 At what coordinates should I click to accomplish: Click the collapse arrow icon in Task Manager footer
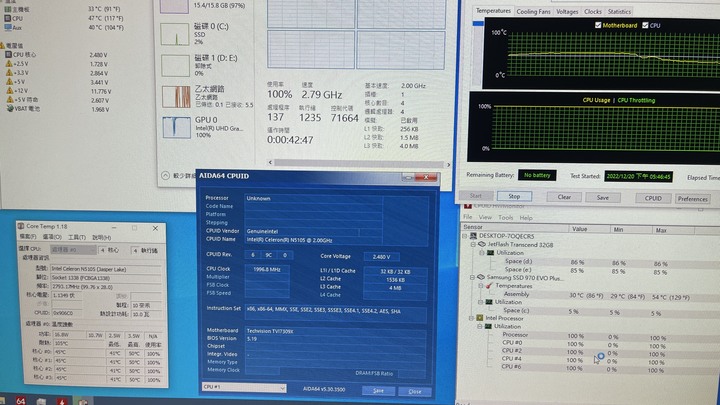(165, 175)
